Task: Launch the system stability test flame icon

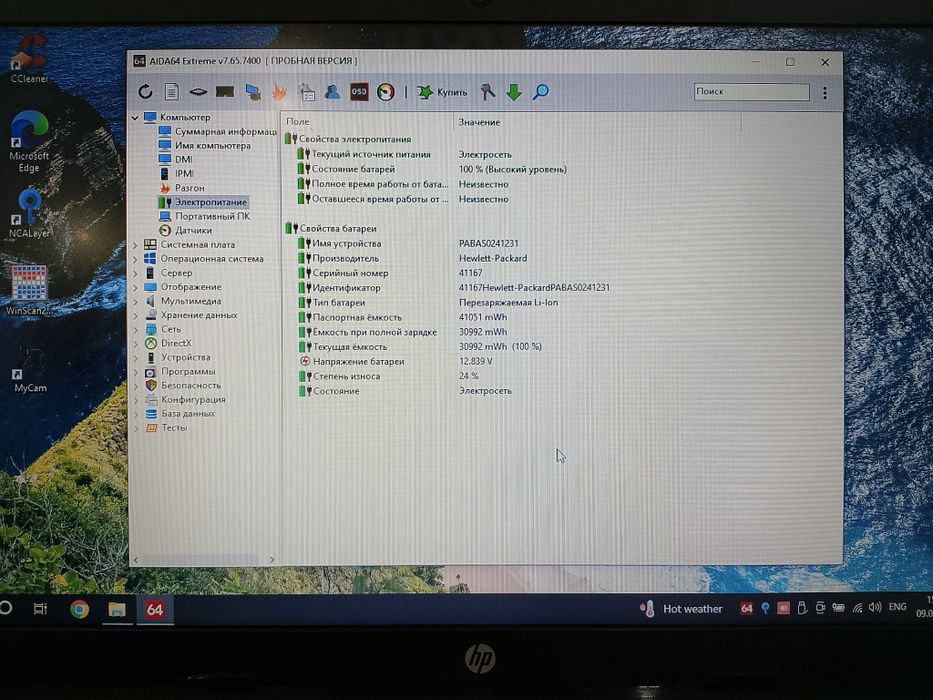Action: point(279,92)
